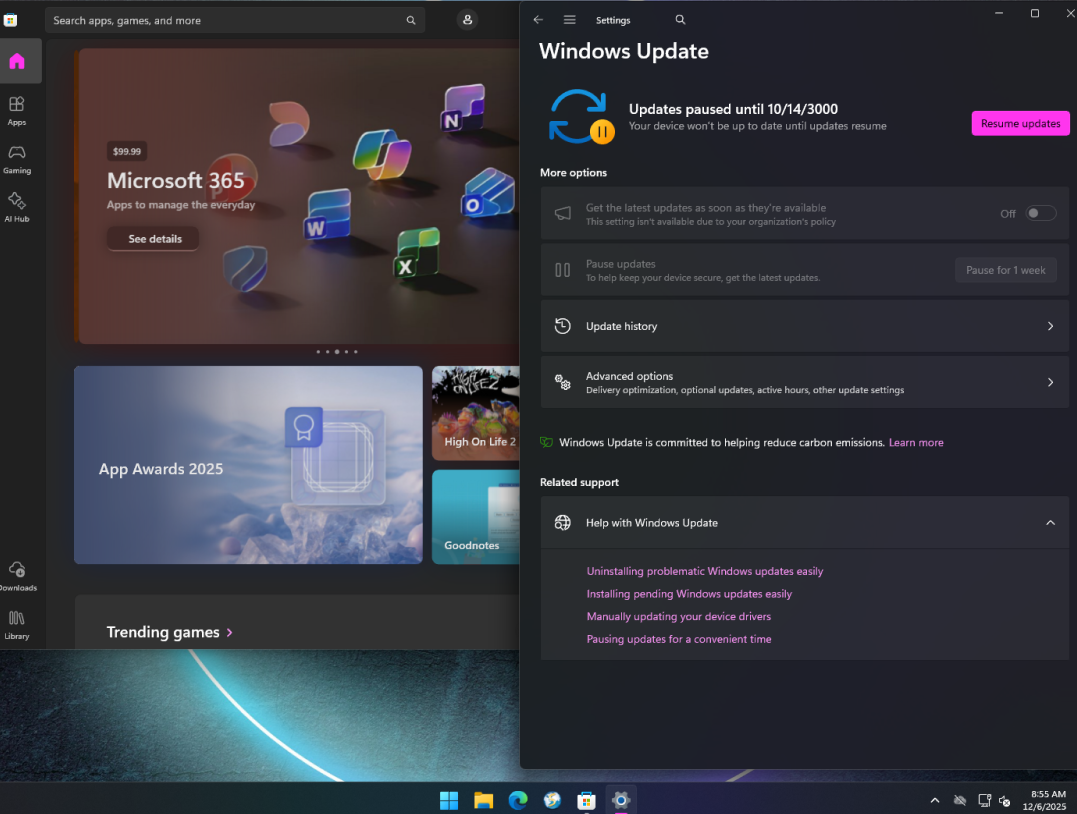Select the third carousel page dot
Viewport: 1077px width, 814px height.
337,352
